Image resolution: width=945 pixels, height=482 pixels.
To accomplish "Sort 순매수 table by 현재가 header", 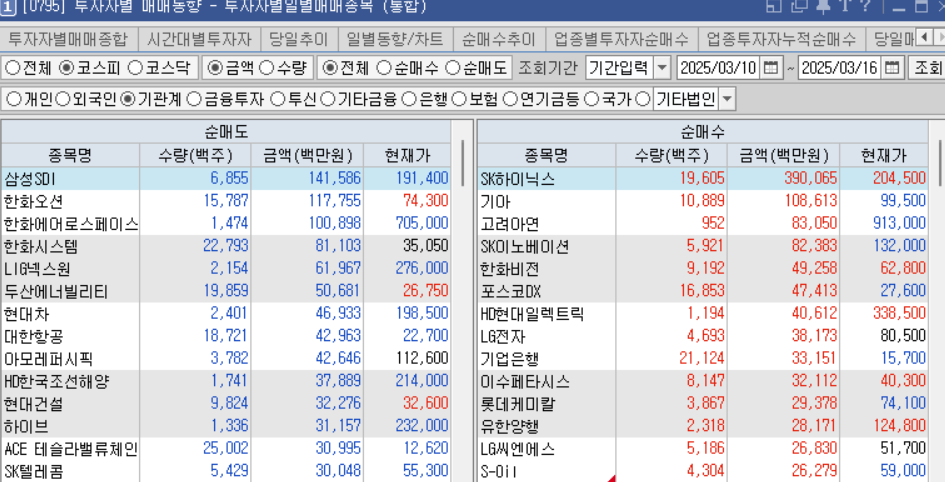I will [884, 156].
